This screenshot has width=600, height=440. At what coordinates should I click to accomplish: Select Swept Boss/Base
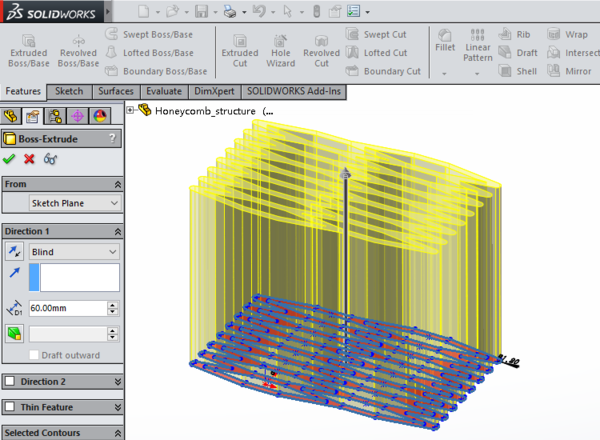pyautogui.click(x=149, y=34)
